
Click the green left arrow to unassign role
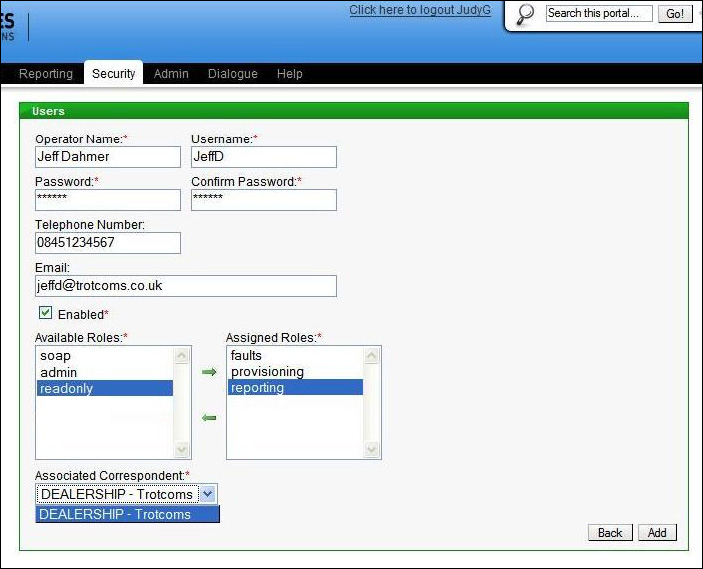[208, 418]
